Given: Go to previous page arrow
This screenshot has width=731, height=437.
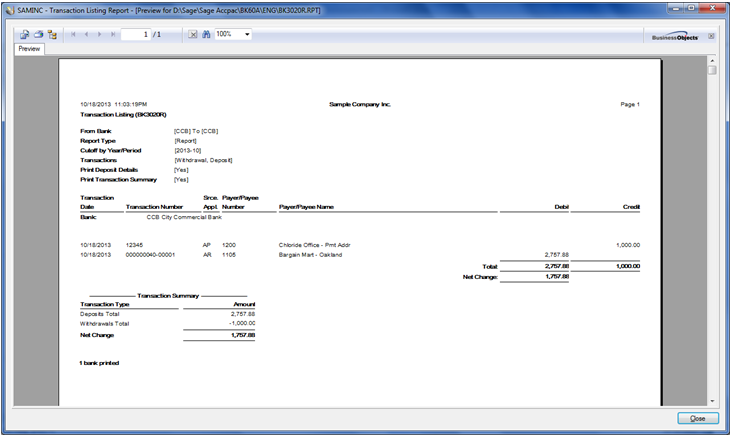Looking at the screenshot, I should [86, 34].
